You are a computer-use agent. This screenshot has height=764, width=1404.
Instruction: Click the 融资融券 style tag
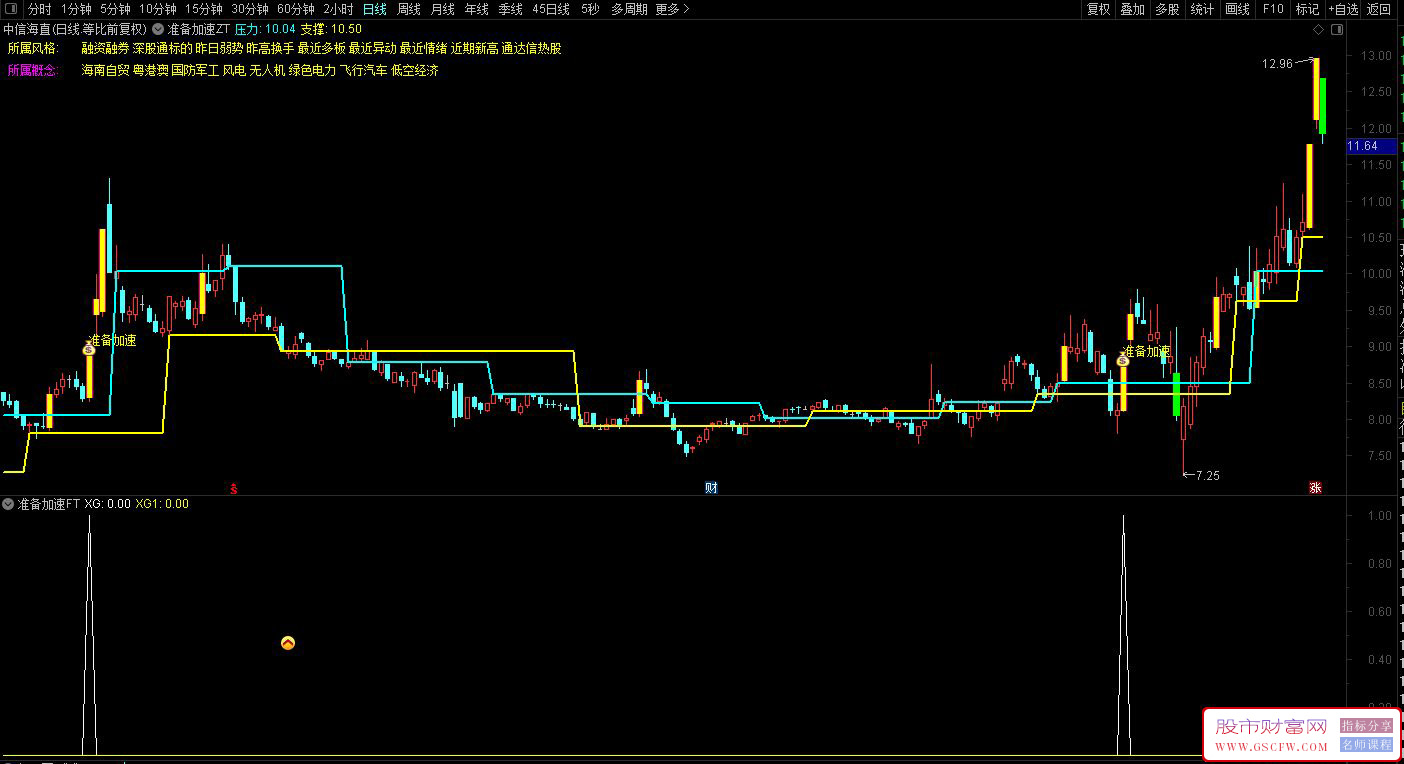tap(105, 48)
